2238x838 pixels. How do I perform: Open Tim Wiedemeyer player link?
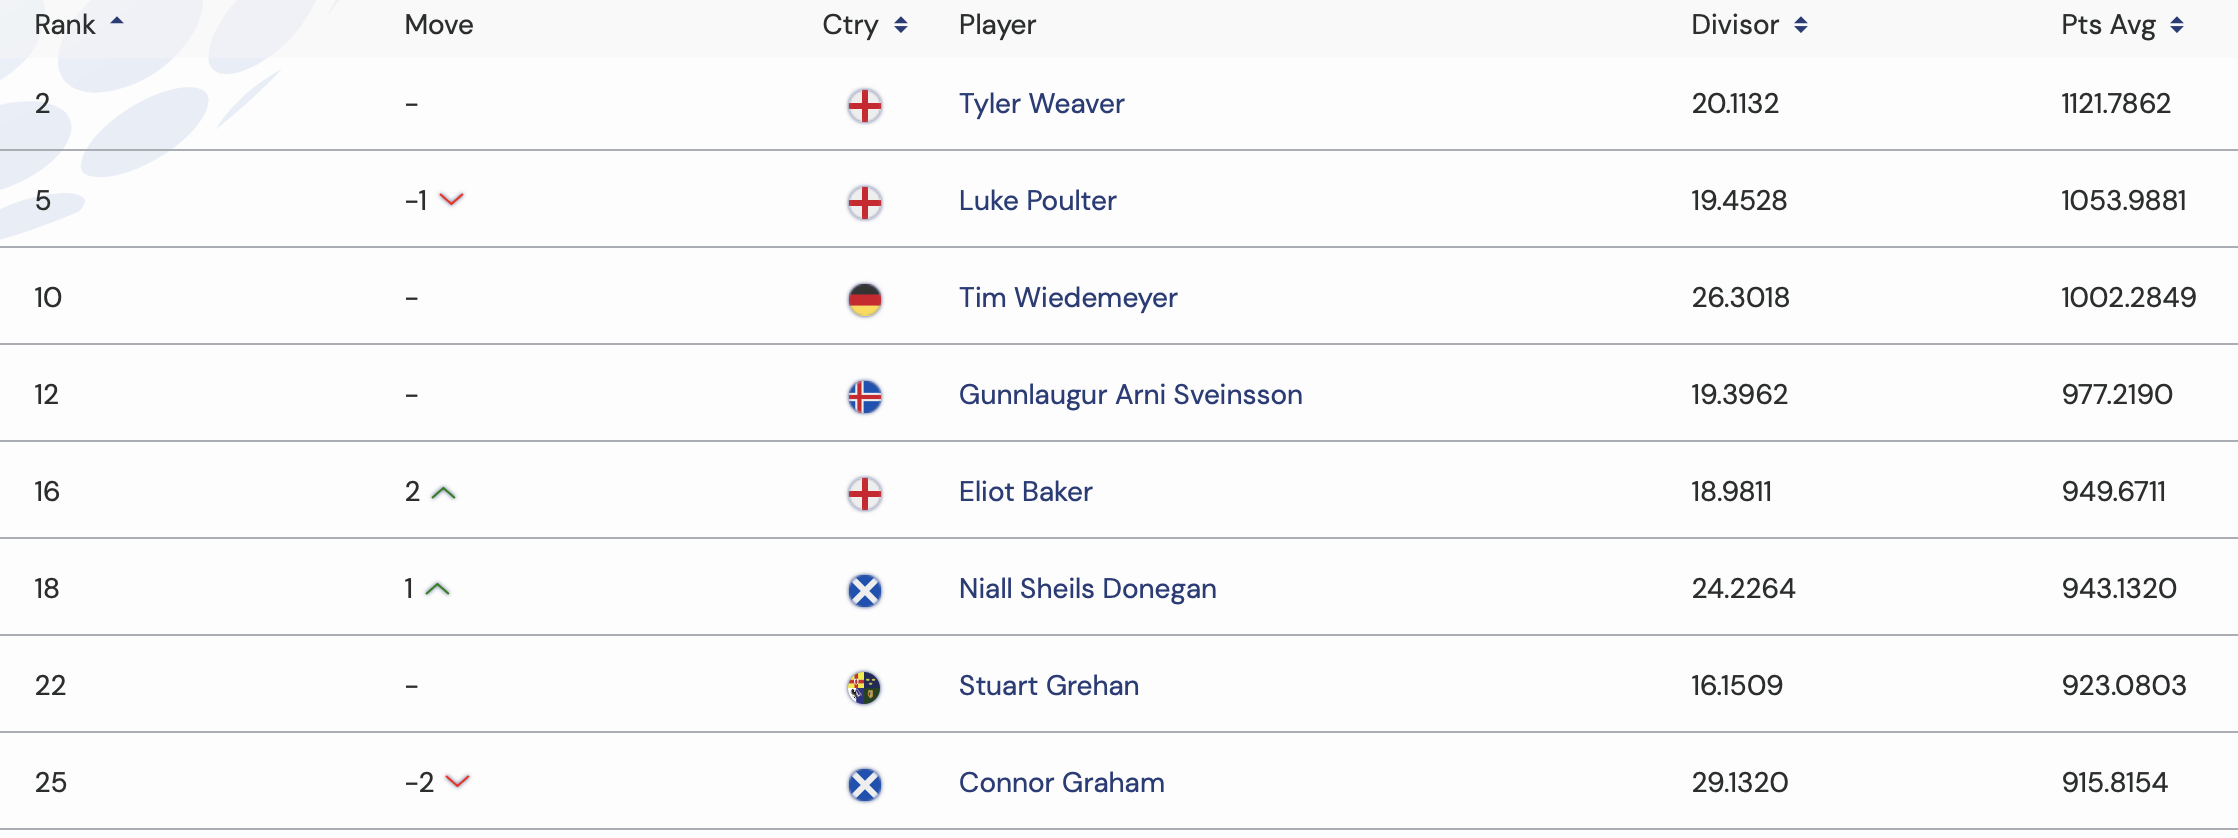[1068, 298]
